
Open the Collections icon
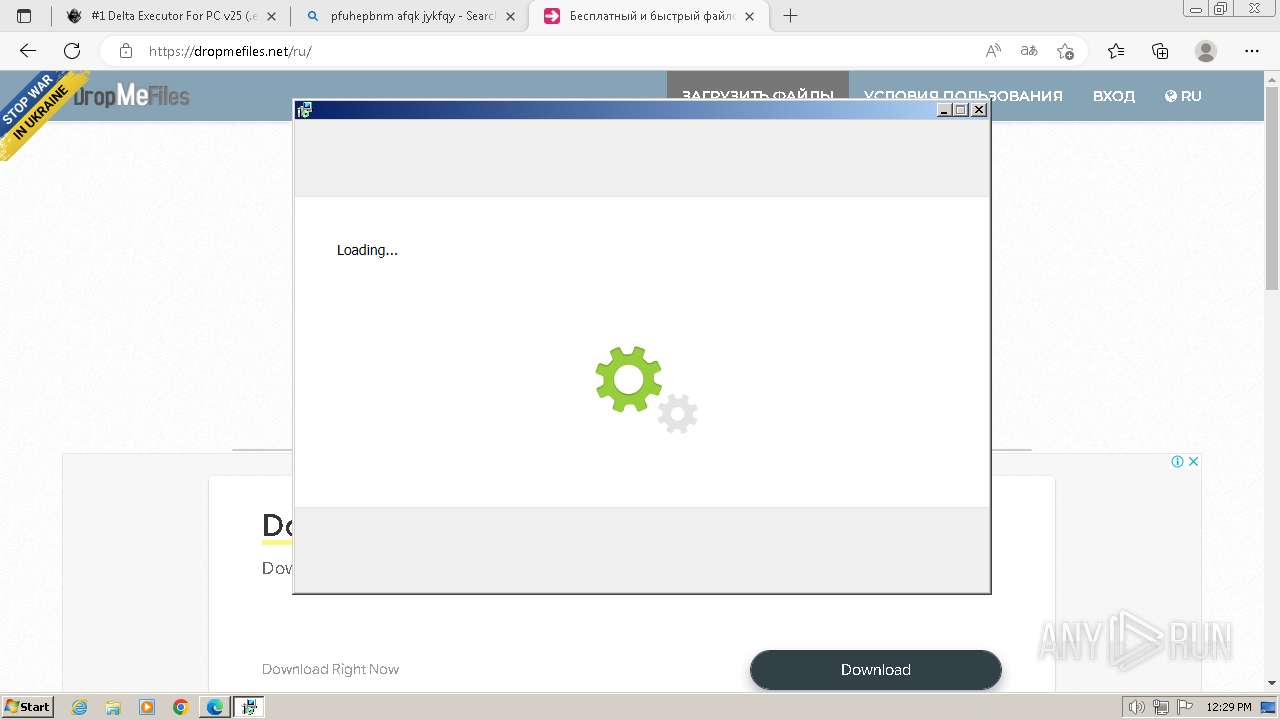1160,51
